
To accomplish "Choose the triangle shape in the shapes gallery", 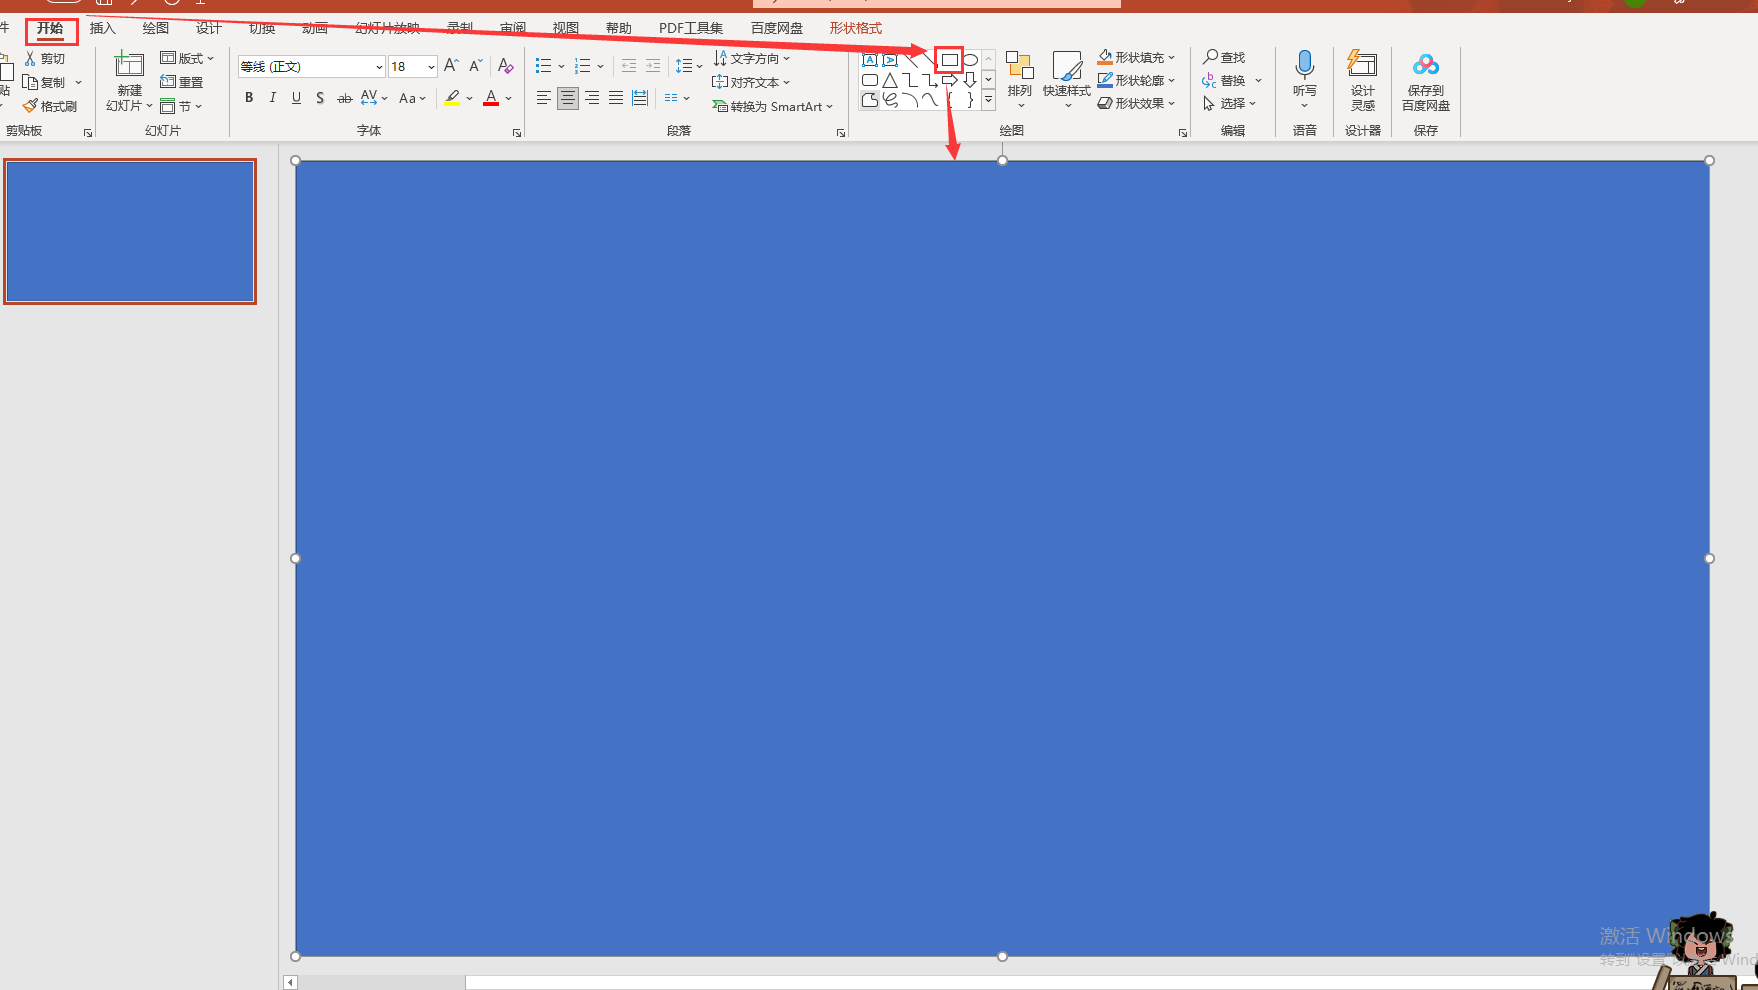I will pos(890,80).
